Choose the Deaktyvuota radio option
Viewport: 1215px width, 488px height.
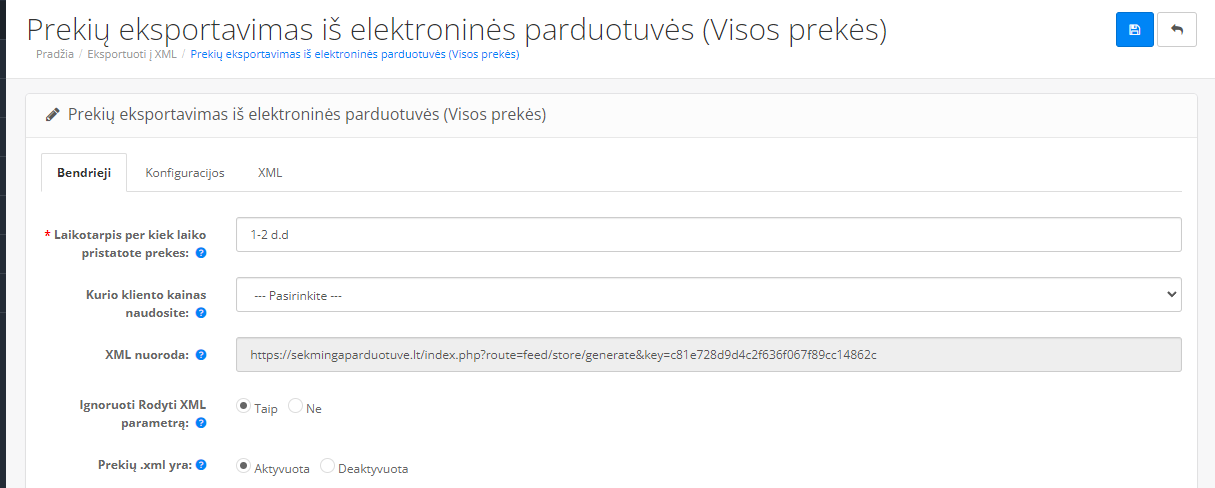point(327,467)
